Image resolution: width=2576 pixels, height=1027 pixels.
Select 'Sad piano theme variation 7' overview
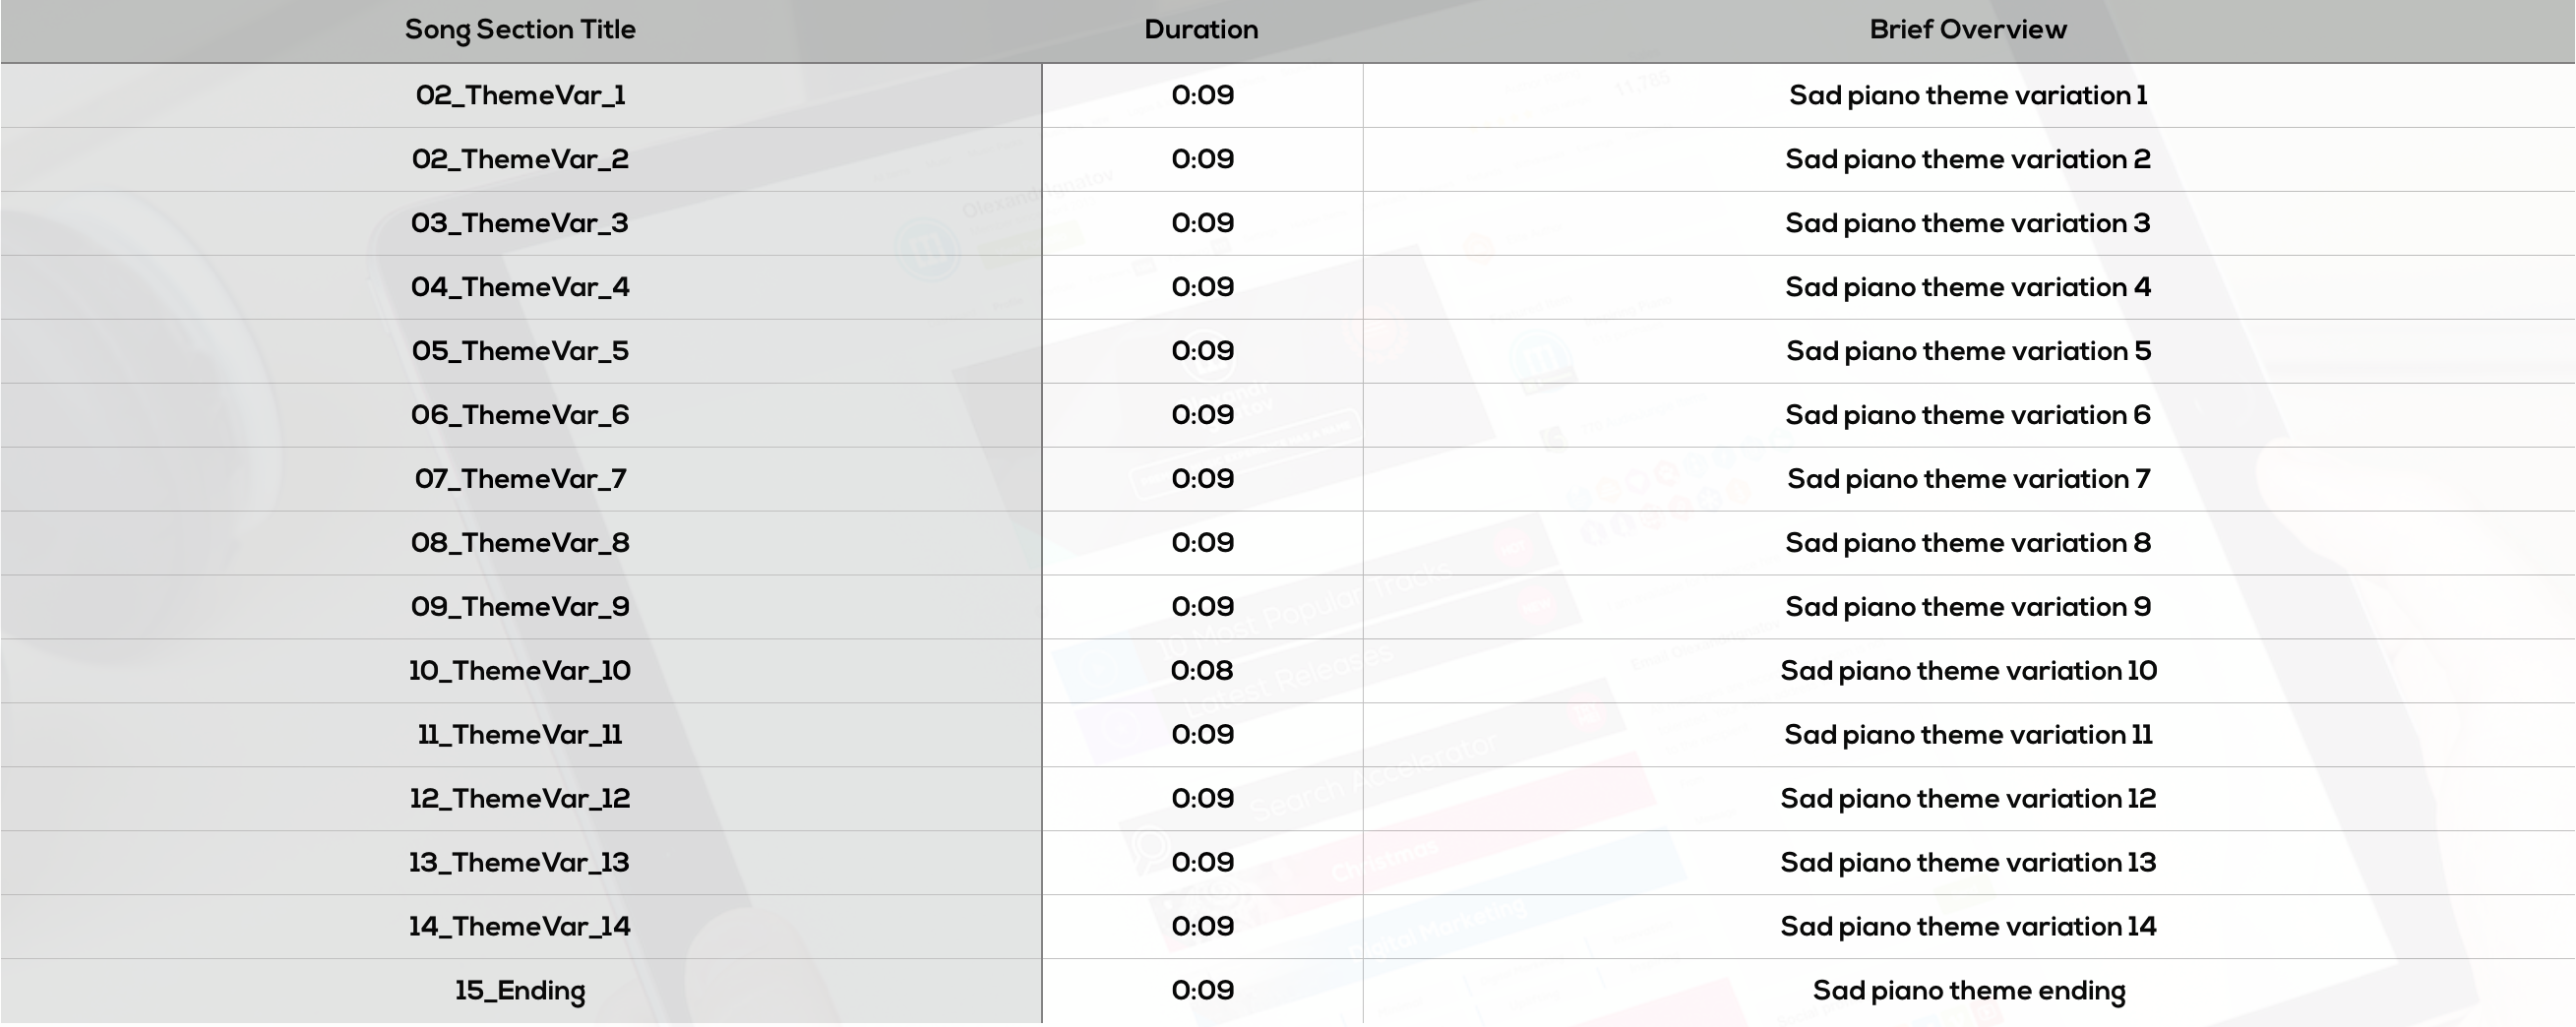1968,479
